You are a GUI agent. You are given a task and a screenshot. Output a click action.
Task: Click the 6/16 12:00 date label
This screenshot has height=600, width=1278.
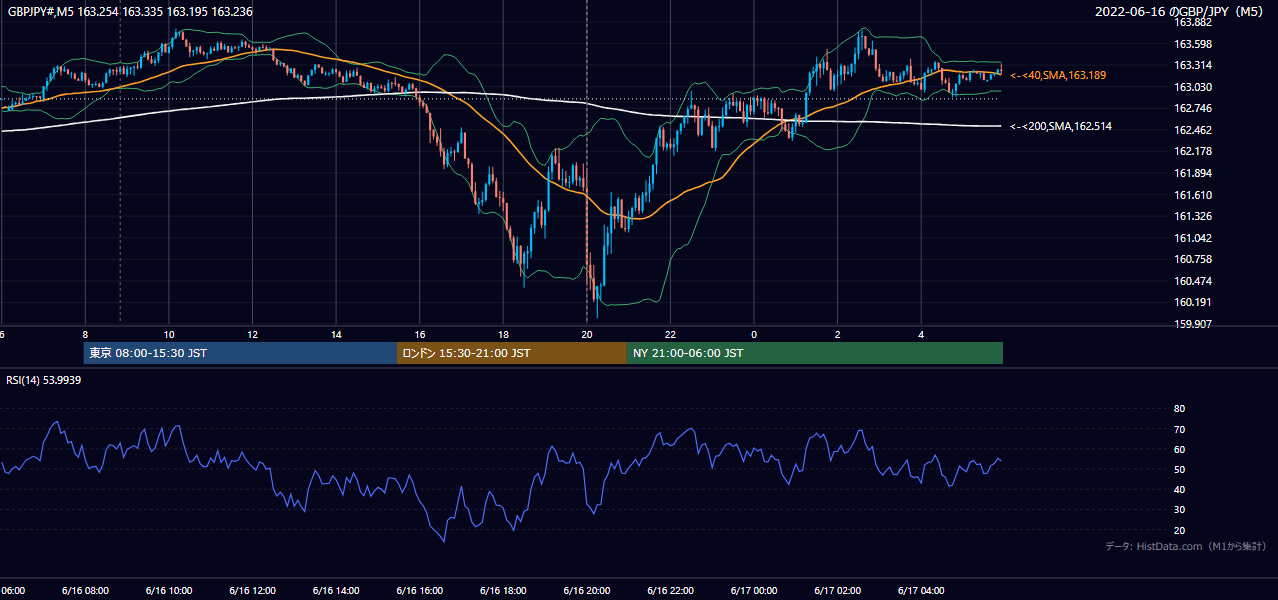tap(252, 590)
